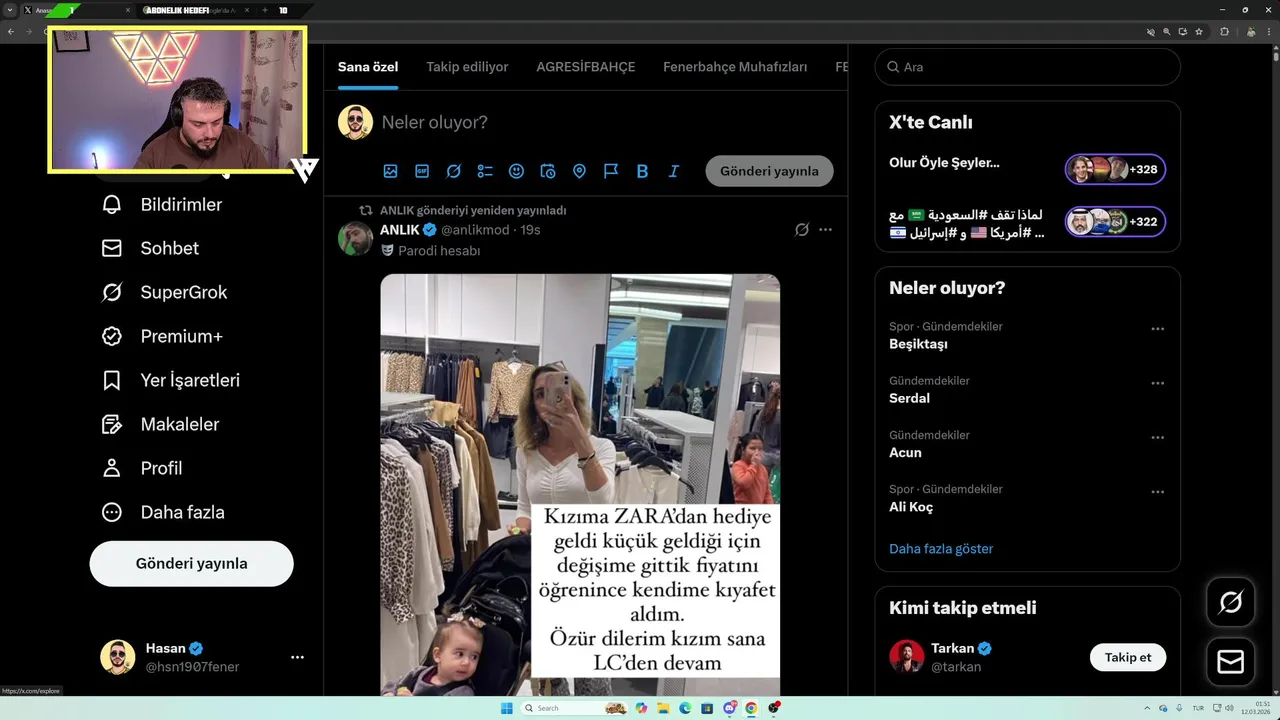Open File Explorer from taskbar
The width and height of the screenshot is (1280, 720).
[663, 708]
